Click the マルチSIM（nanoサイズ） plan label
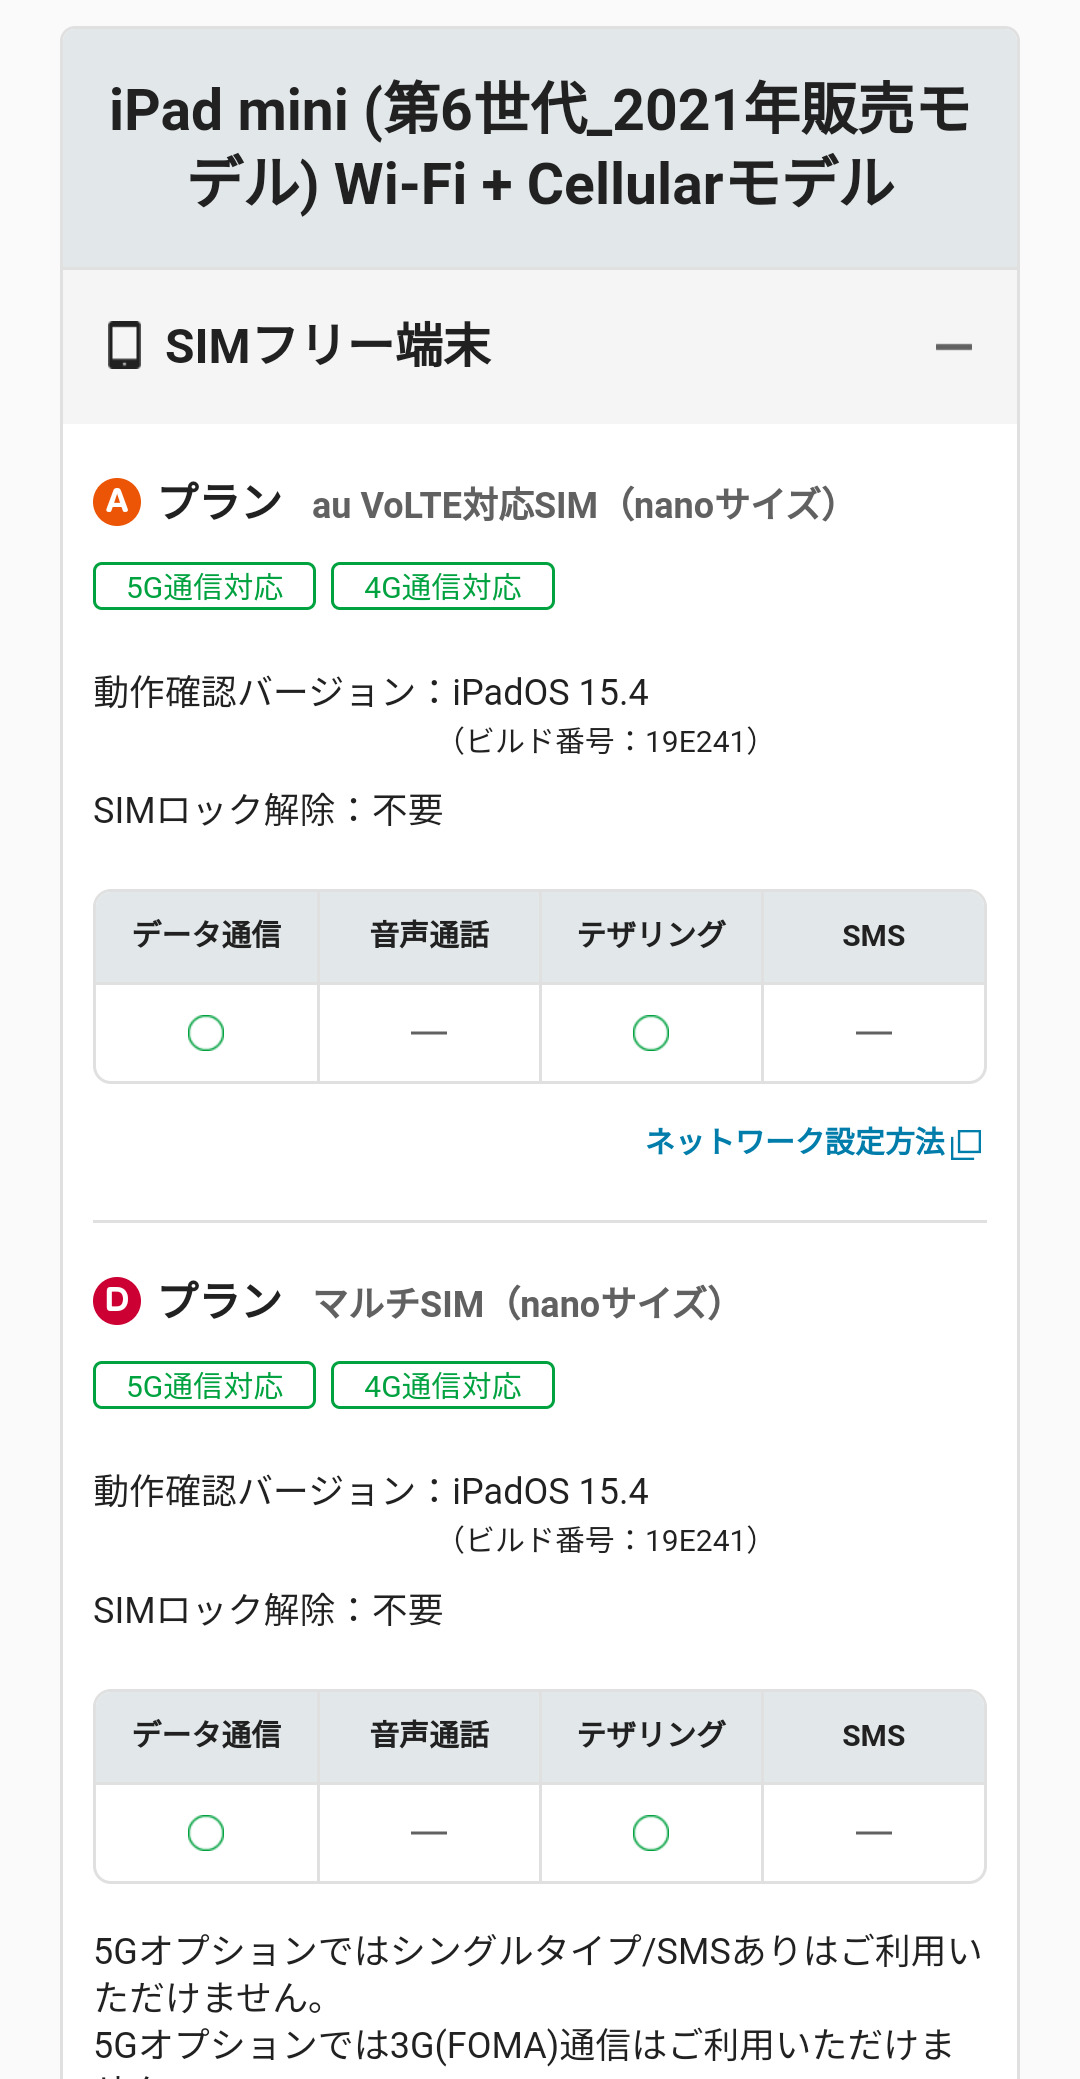 [x=518, y=1304]
